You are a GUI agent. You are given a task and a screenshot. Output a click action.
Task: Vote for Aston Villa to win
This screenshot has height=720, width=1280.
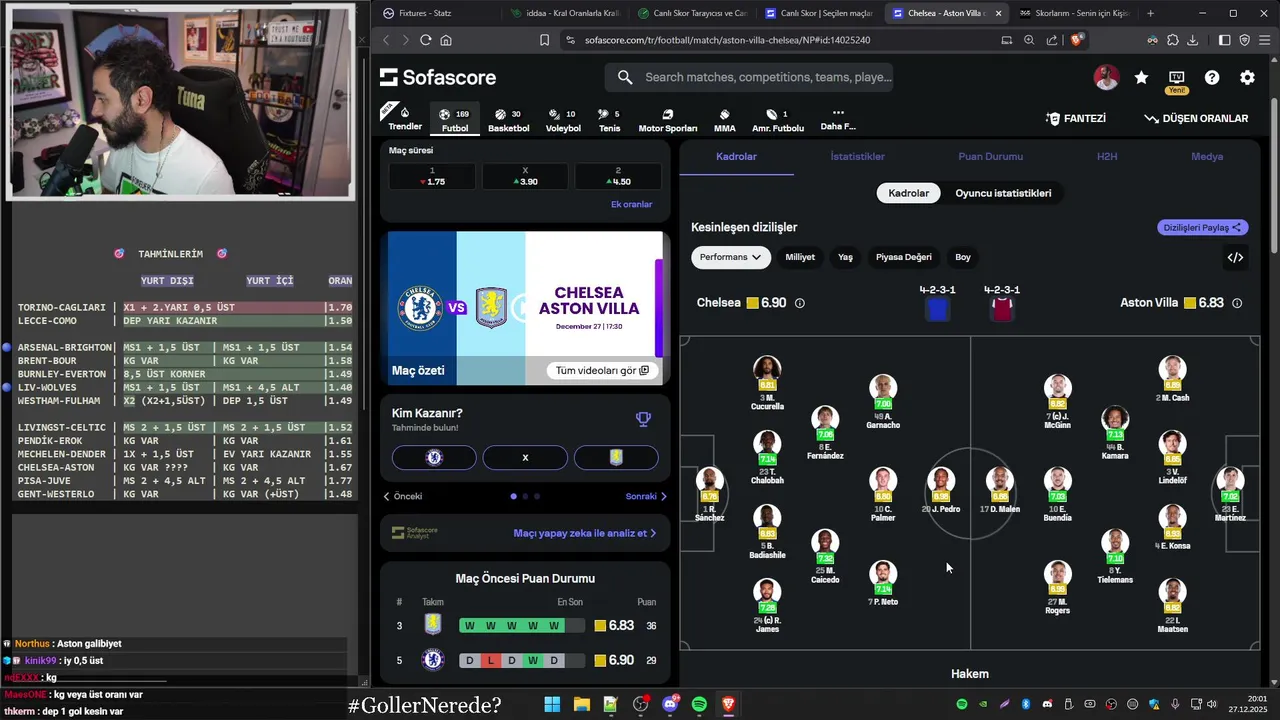tap(616, 457)
